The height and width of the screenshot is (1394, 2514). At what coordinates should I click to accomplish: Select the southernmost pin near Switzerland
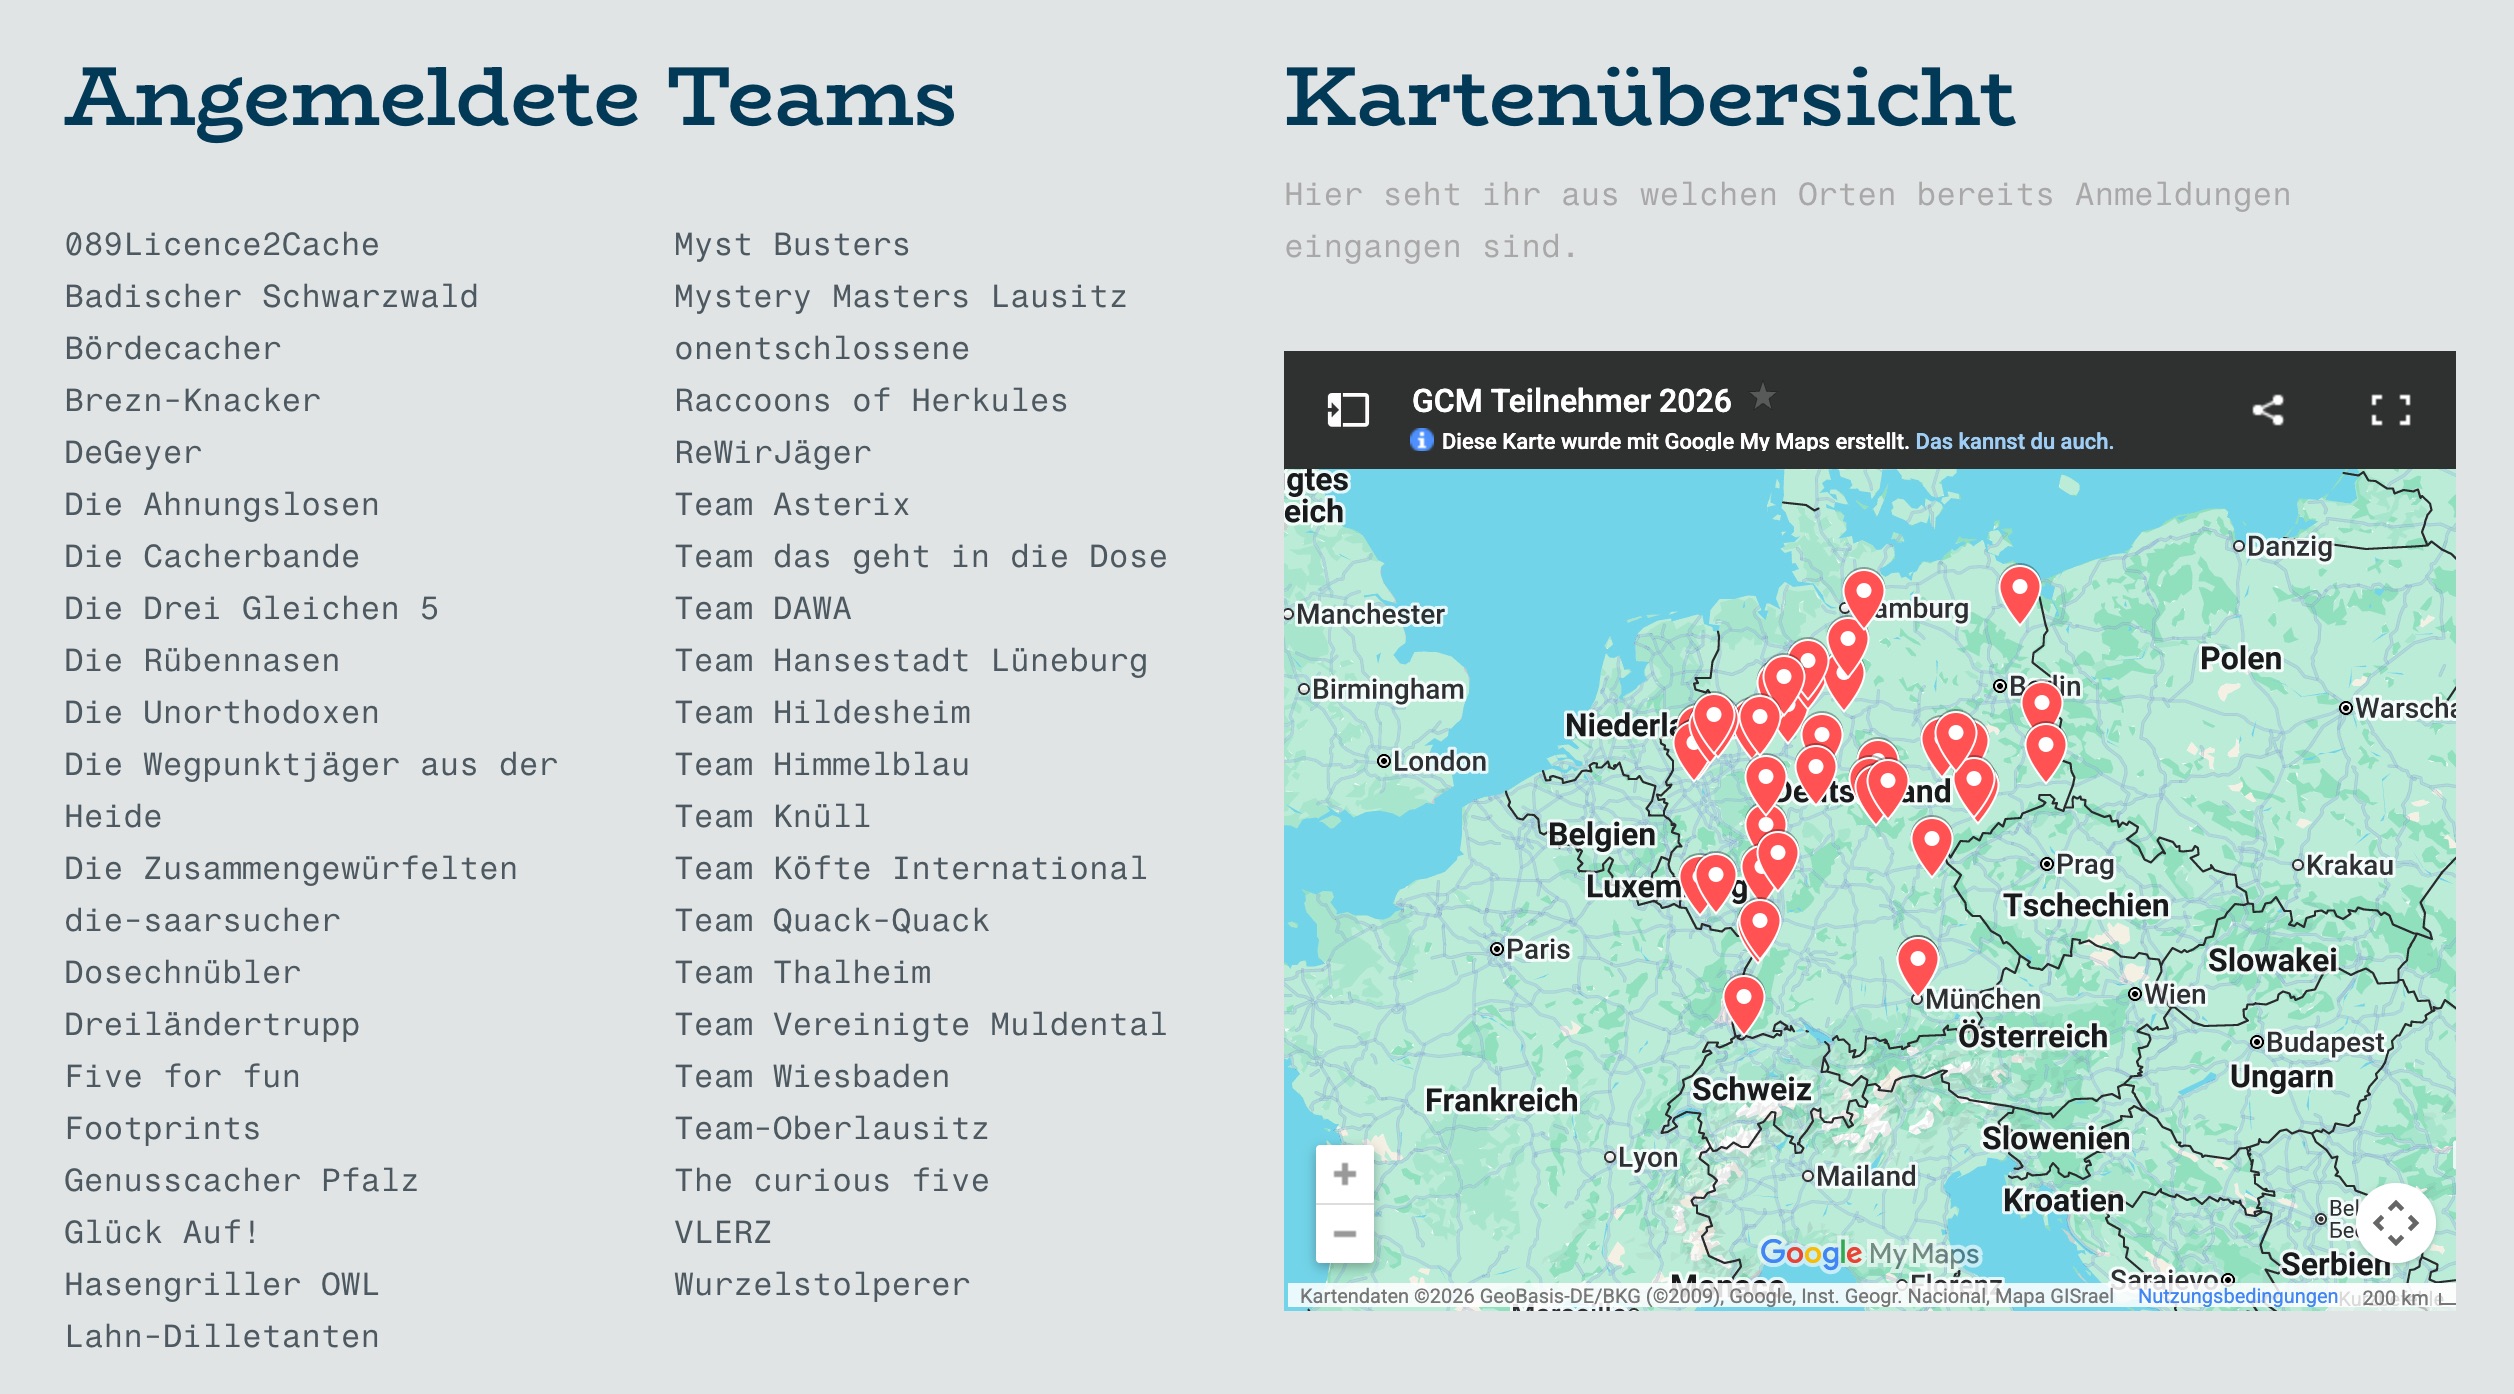click(1743, 1000)
